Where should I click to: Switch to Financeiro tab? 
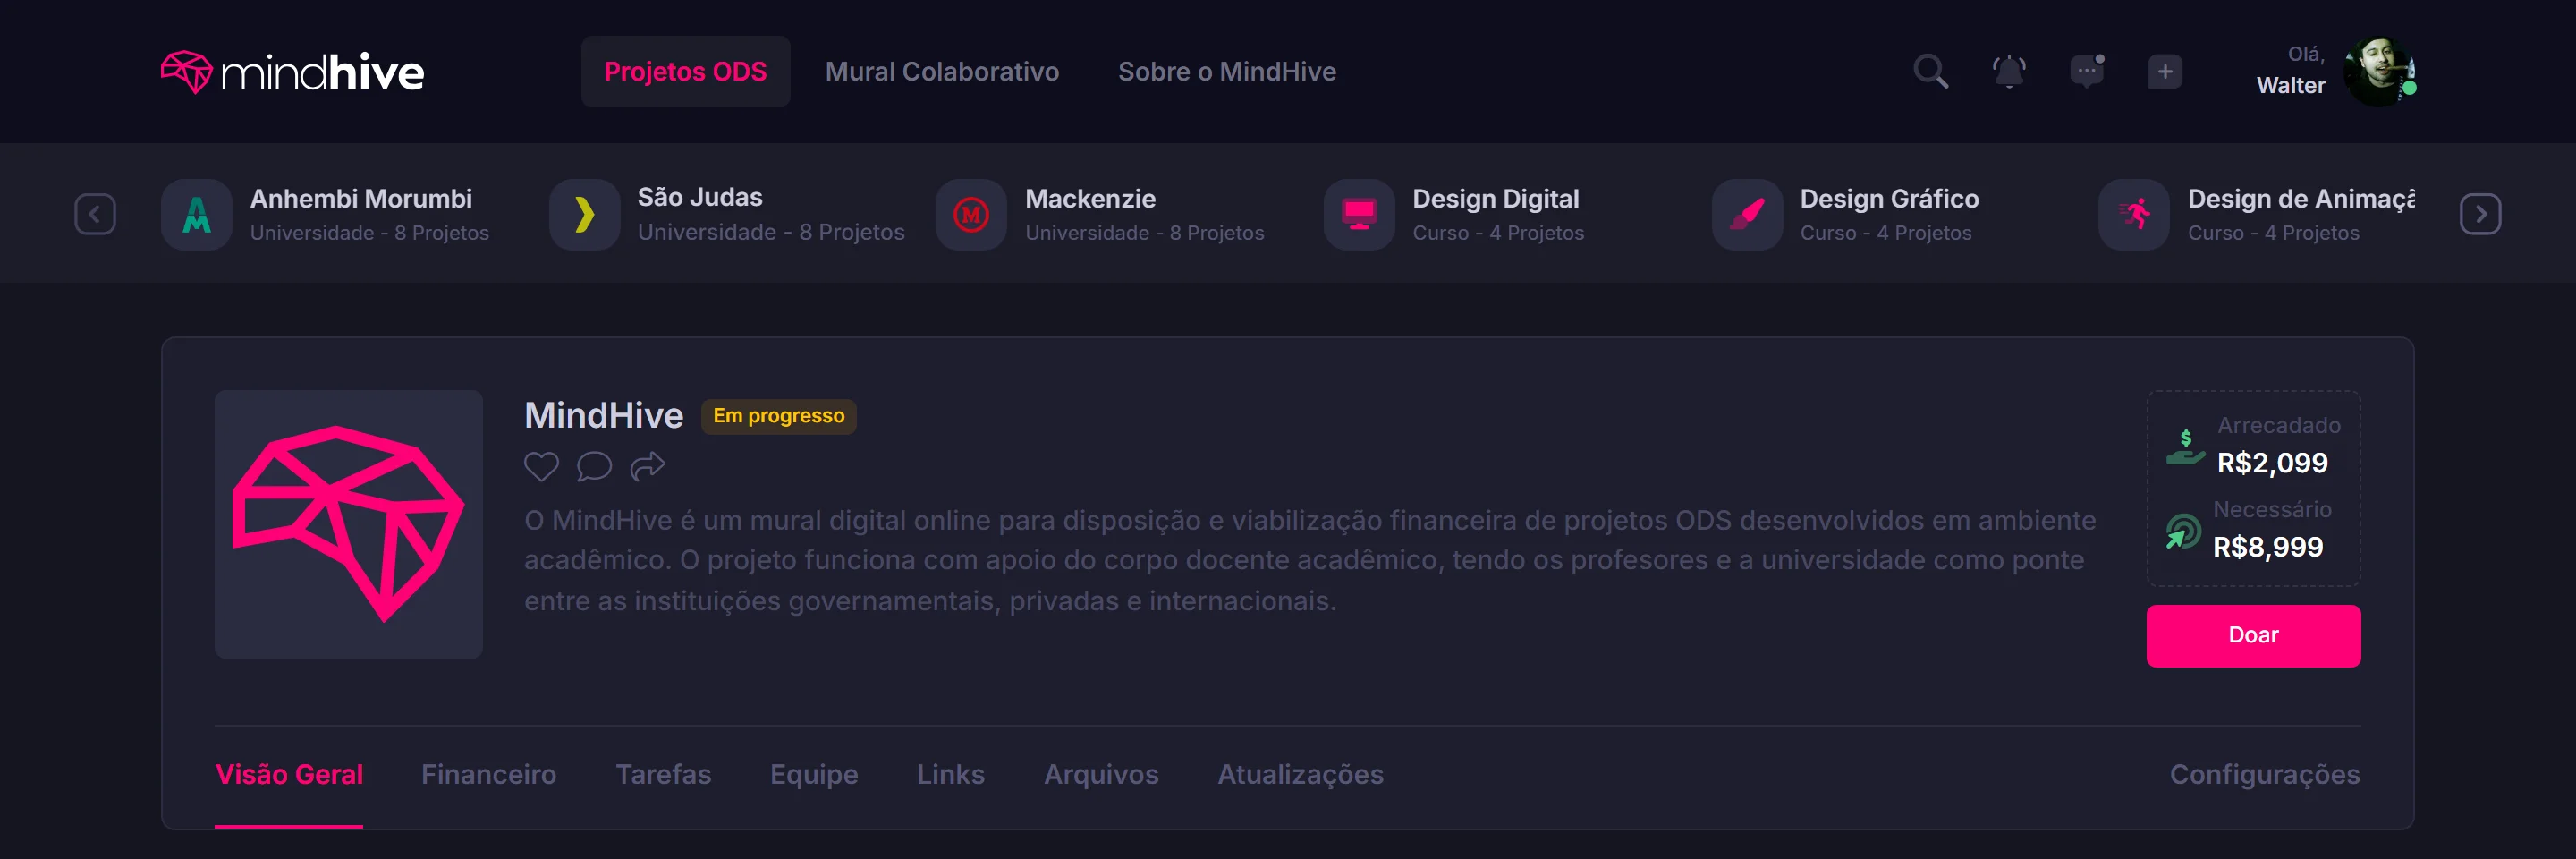pos(488,775)
